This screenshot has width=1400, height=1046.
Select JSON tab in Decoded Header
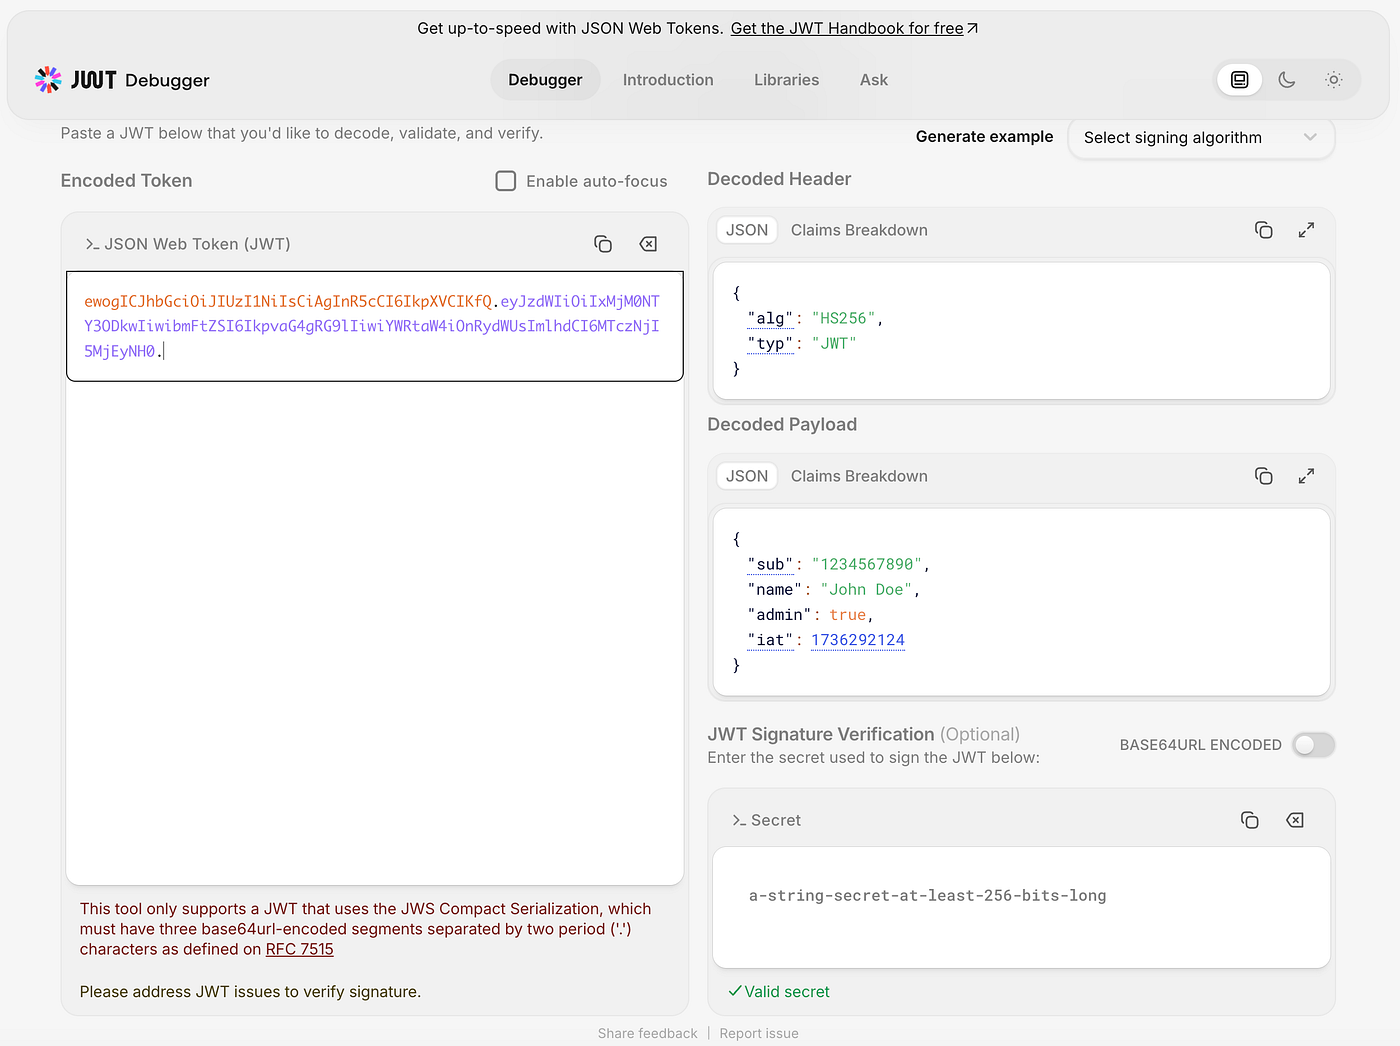point(747,230)
